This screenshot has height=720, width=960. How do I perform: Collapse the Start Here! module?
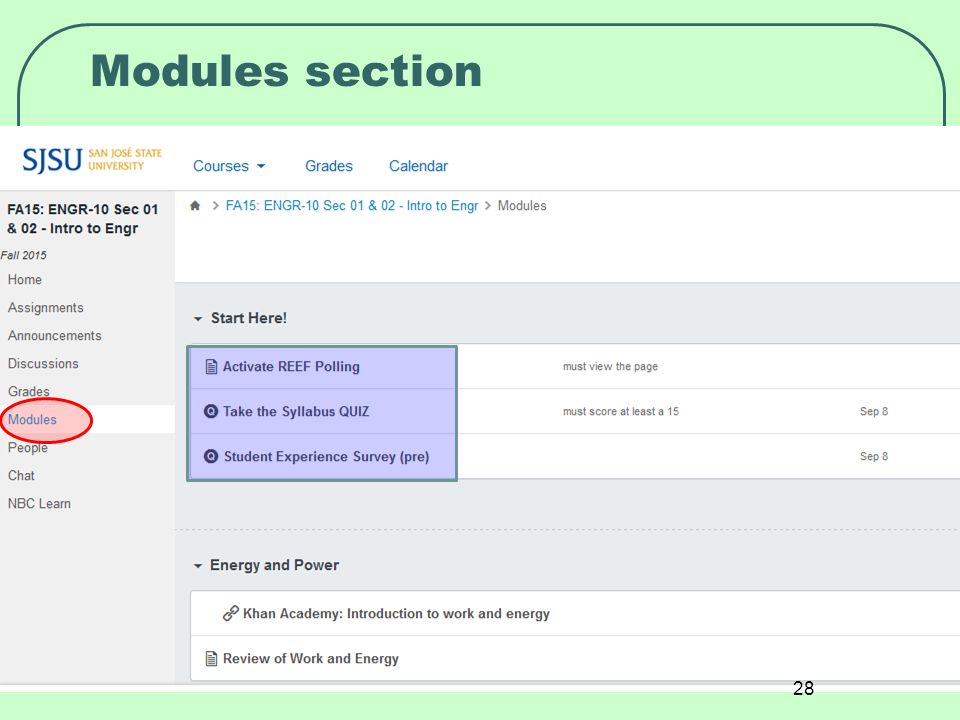click(x=198, y=319)
